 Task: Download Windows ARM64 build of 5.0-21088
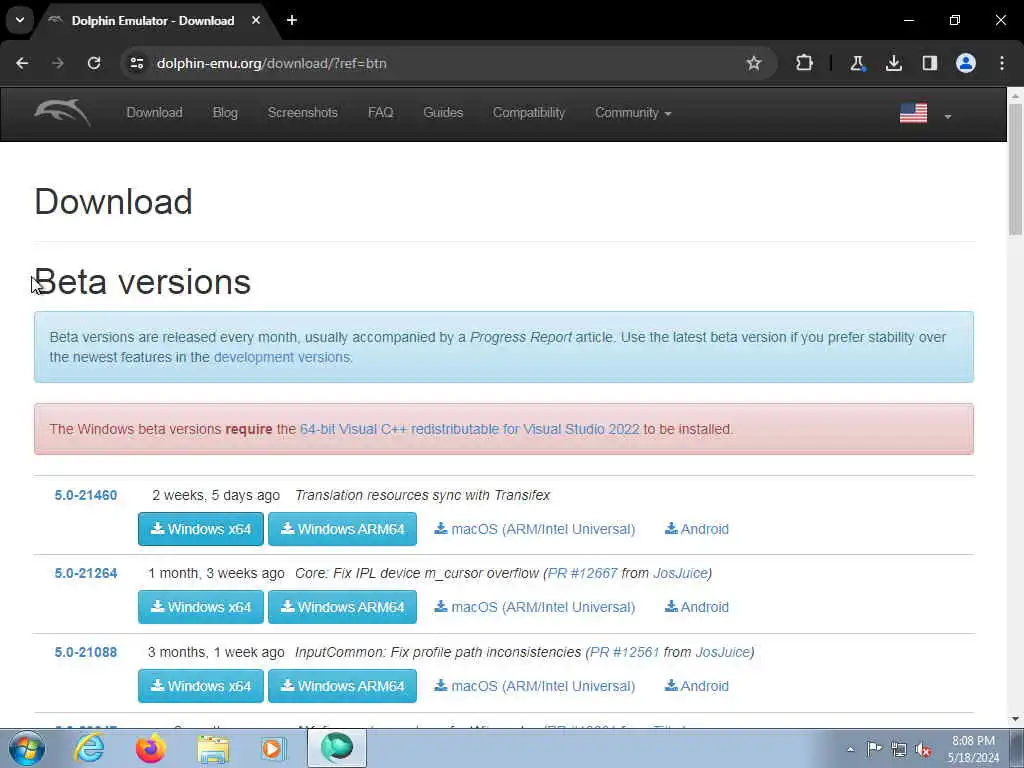click(342, 686)
